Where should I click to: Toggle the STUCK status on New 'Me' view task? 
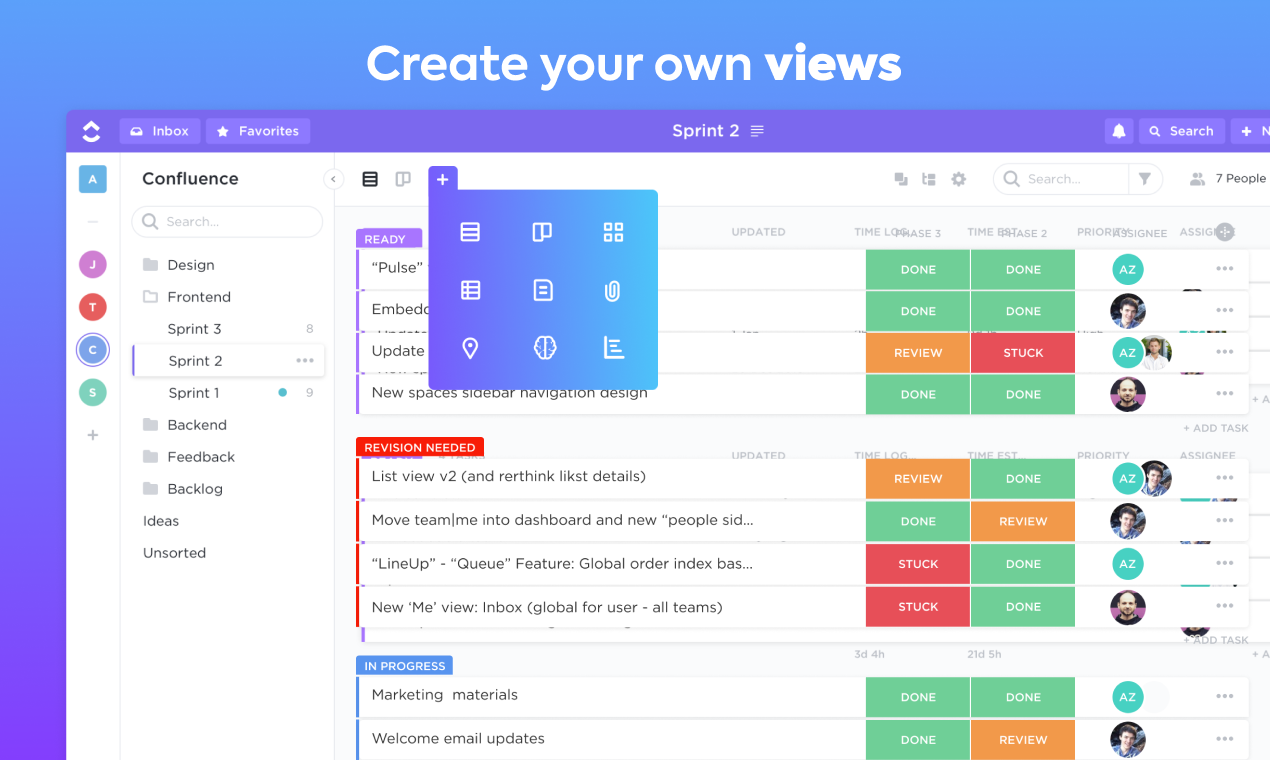click(x=917, y=606)
